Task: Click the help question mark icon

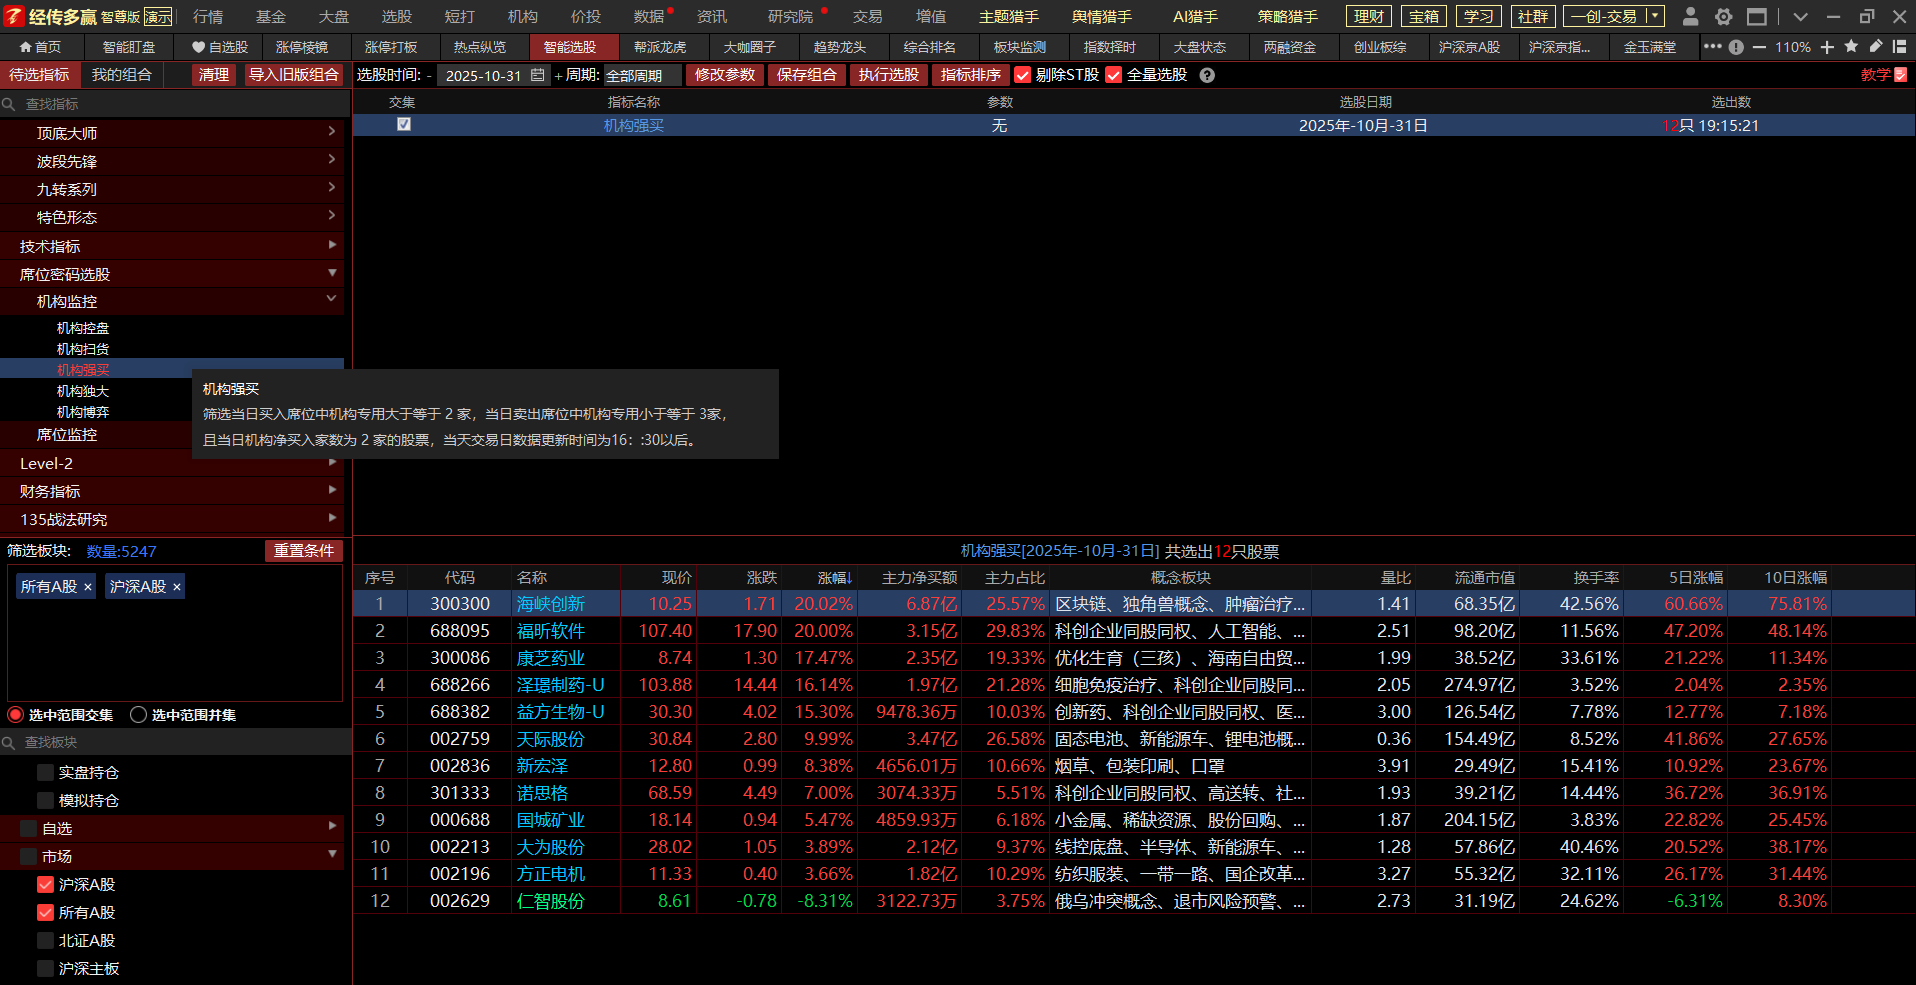Action: pyautogui.click(x=1207, y=75)
